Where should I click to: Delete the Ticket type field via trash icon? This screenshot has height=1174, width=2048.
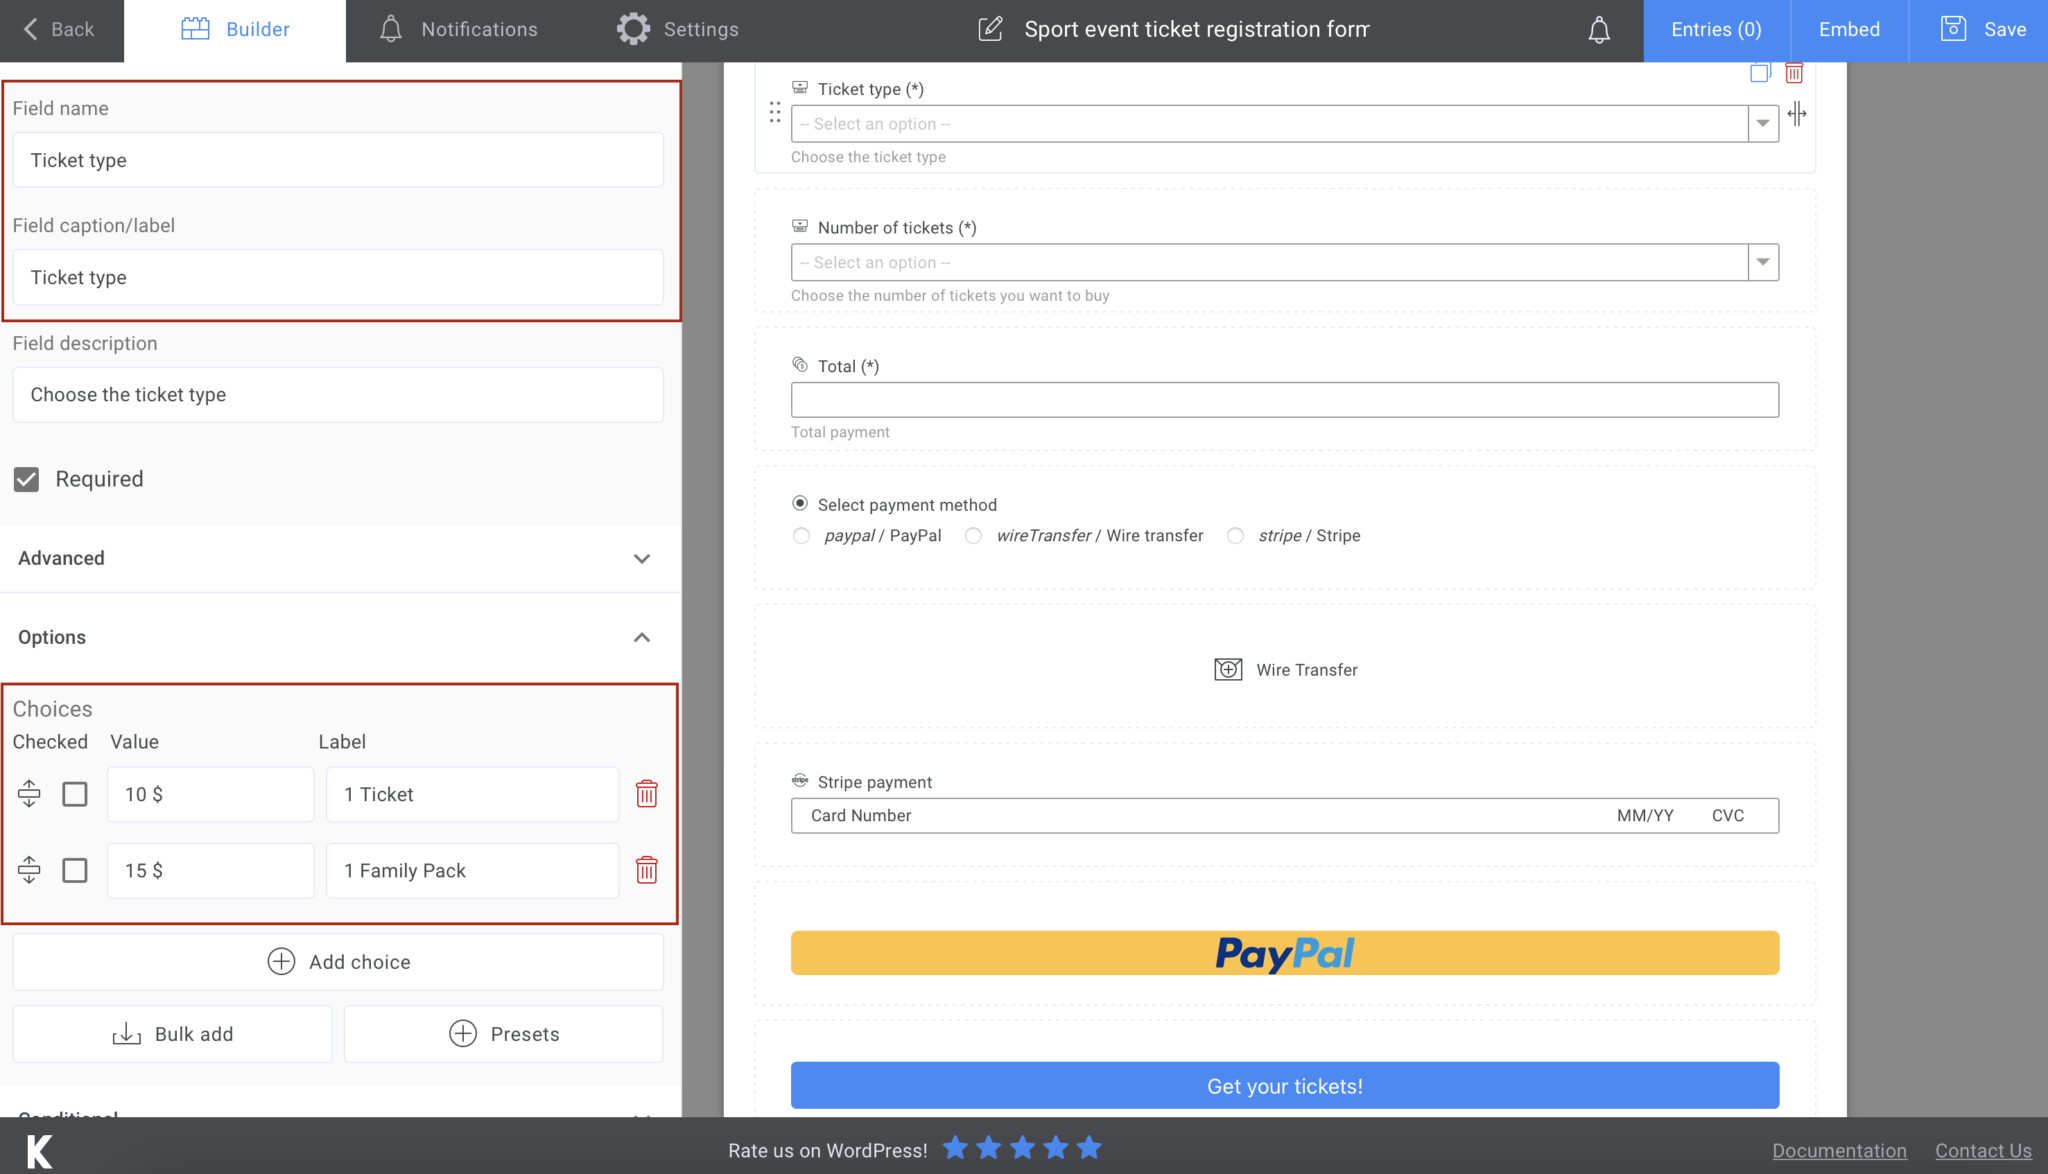[1794, 73]
